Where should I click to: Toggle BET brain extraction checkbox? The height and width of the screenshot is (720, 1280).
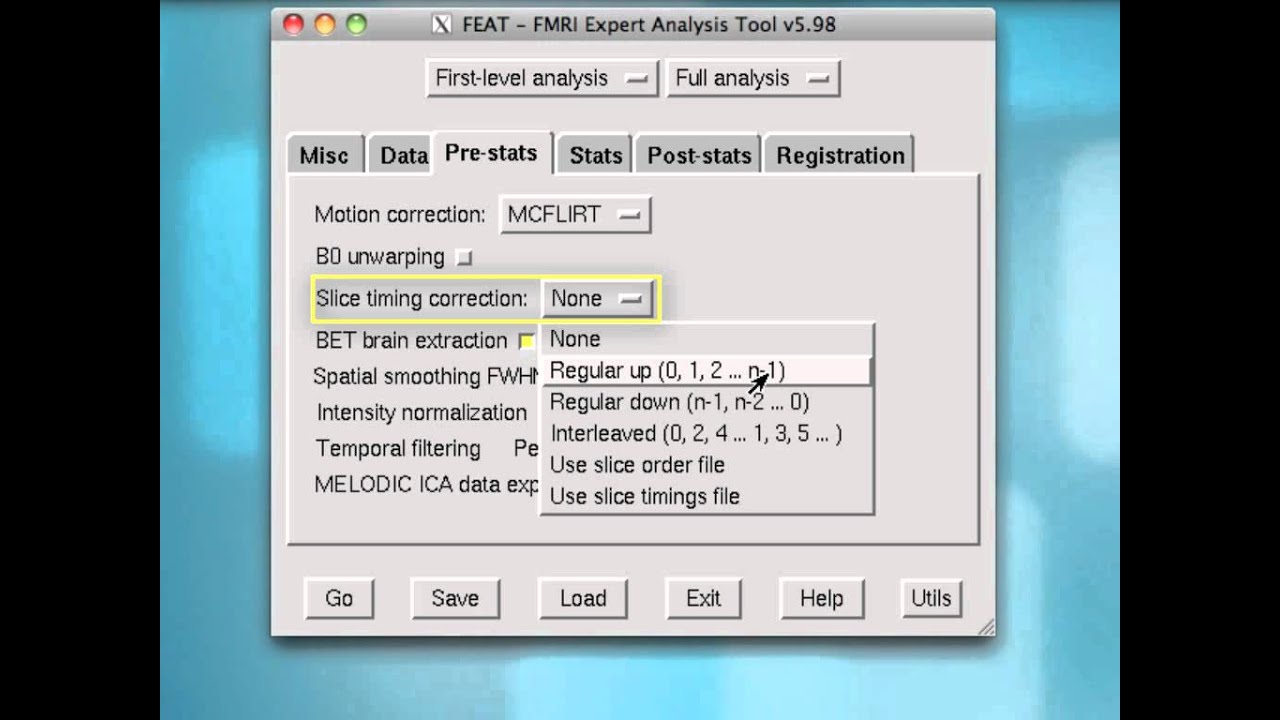[527, 341]
